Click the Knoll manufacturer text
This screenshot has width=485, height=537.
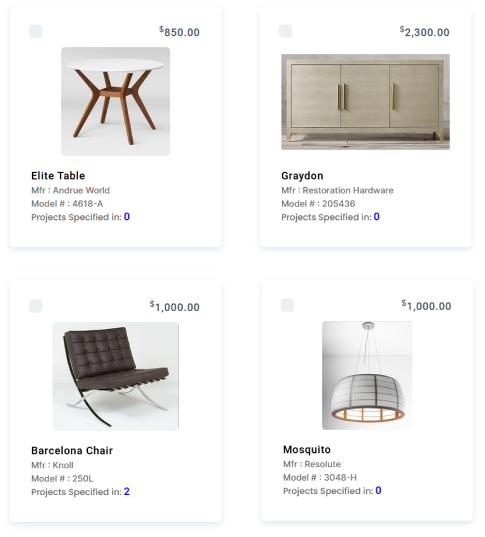[x=63, y=465]
